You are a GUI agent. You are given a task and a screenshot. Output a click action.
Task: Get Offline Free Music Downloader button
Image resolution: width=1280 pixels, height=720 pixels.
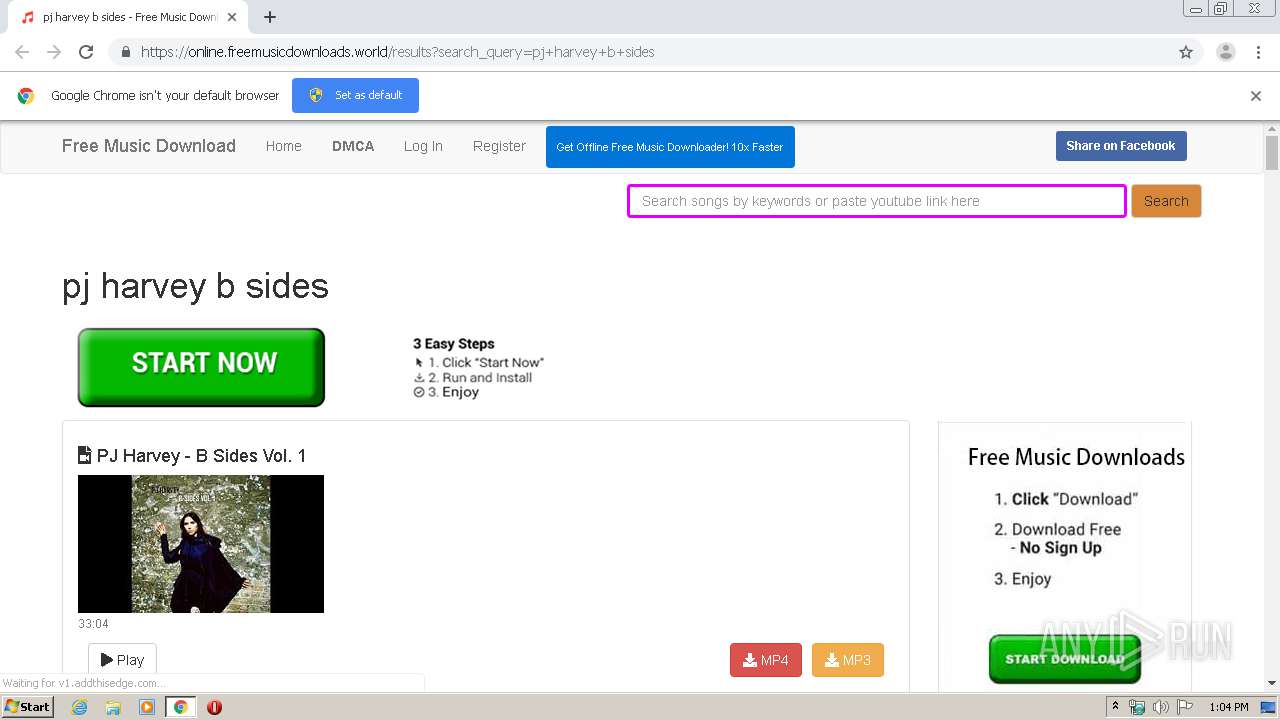click(x=670, y=147)
